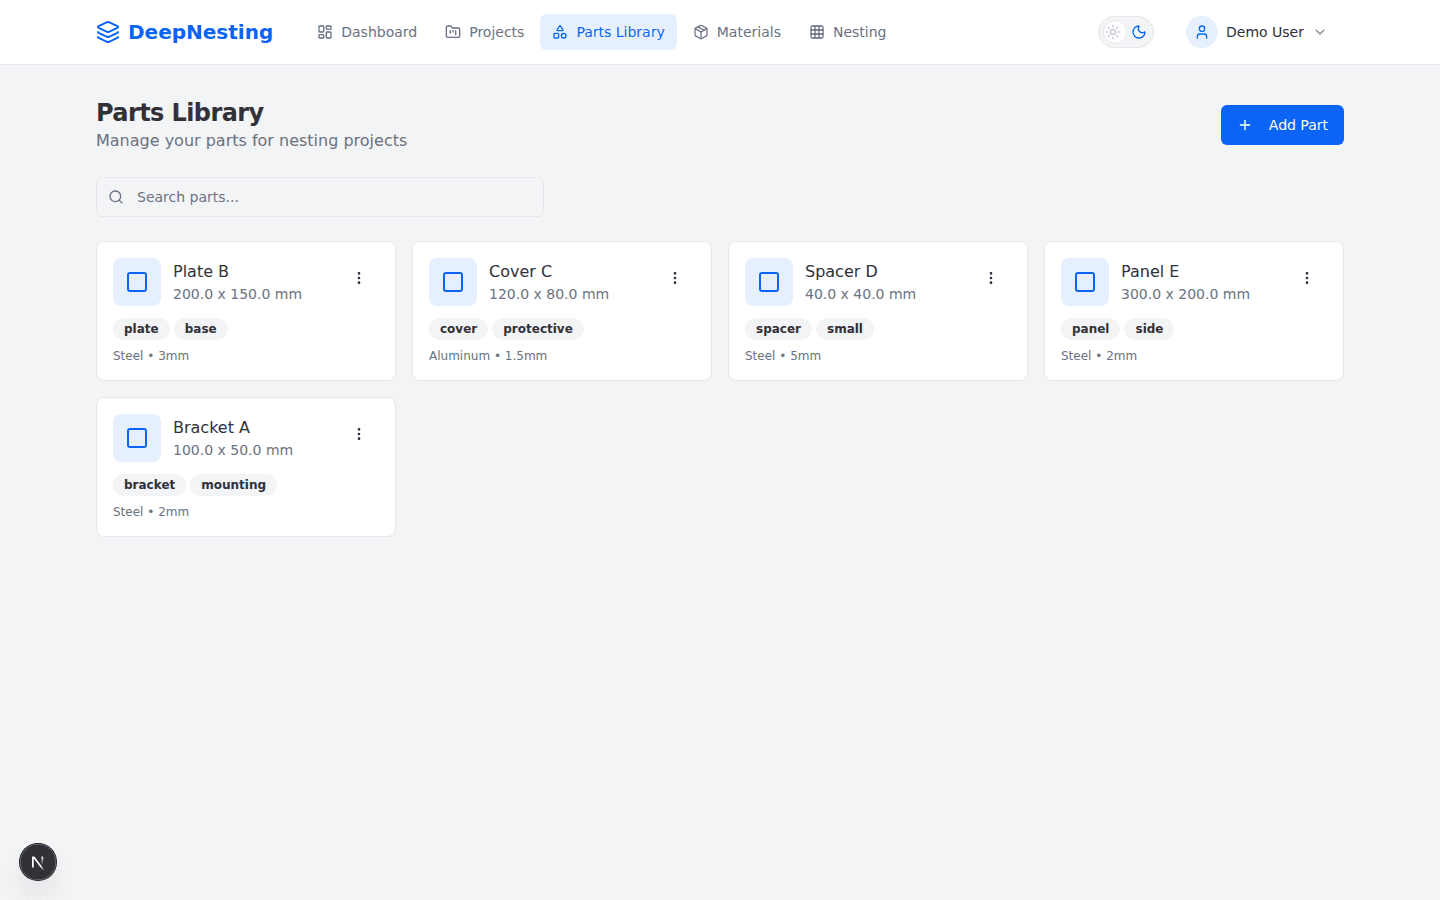This screenshot has height=900, width=1440.
Task: Click the Panel E part thumbnail icon
Action: point(1085,282)
